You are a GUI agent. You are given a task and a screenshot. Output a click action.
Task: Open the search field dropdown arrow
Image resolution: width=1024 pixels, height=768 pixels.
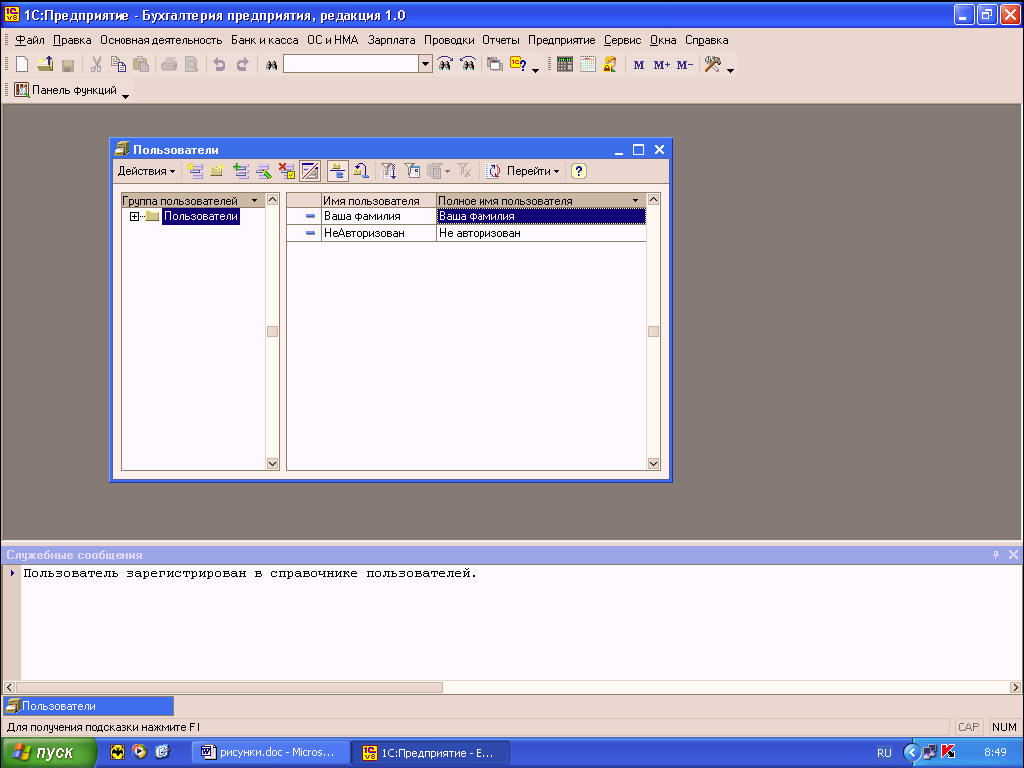(x=425, y=64)
